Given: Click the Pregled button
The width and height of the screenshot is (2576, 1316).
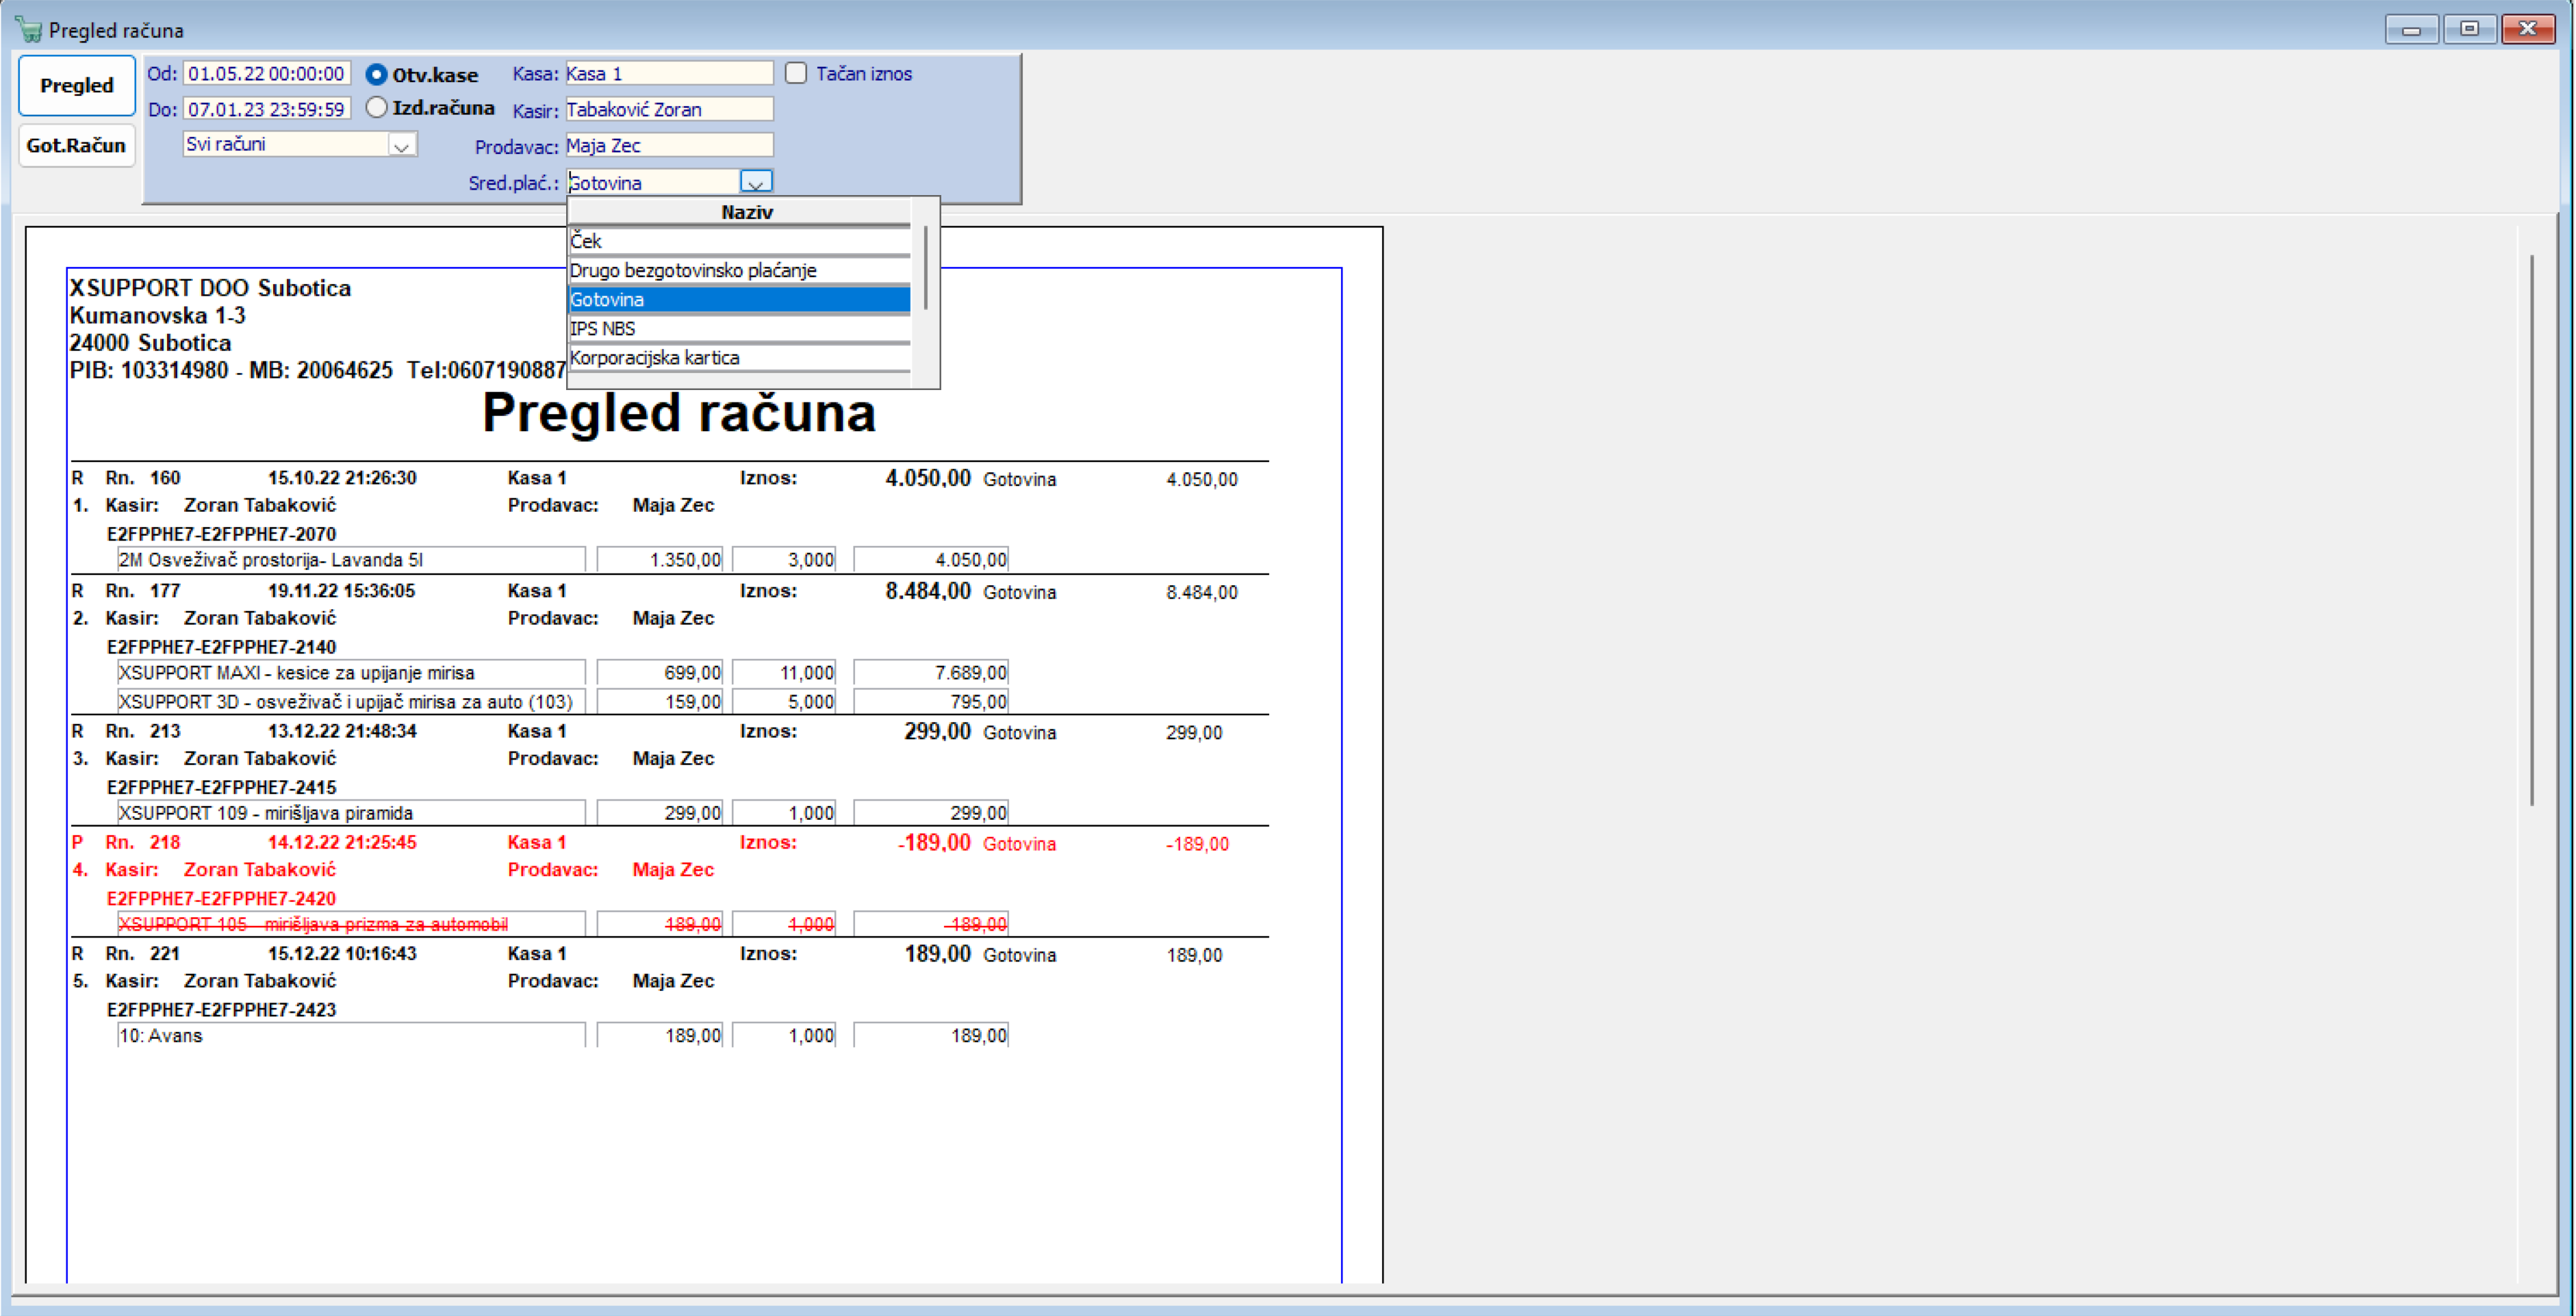Looking at the screenshot, I should pyautogui.click(x=77, y=86).
